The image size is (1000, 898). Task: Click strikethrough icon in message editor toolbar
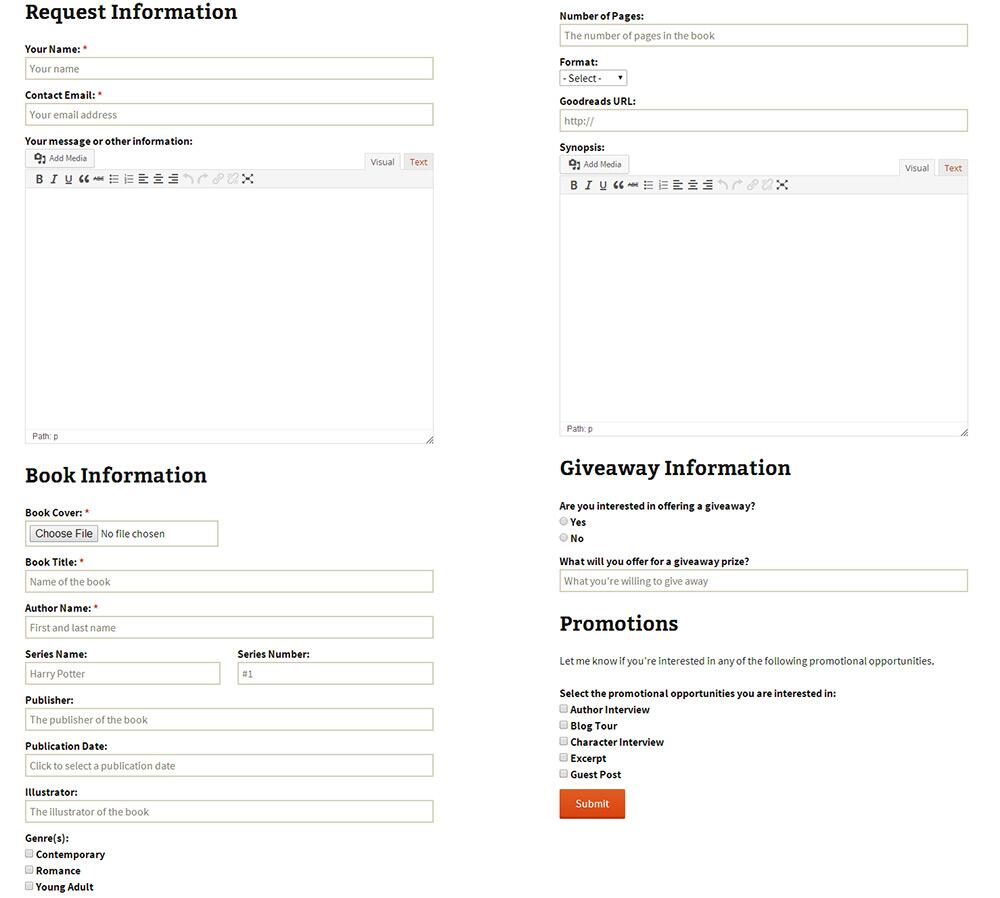tap(99, 179)
